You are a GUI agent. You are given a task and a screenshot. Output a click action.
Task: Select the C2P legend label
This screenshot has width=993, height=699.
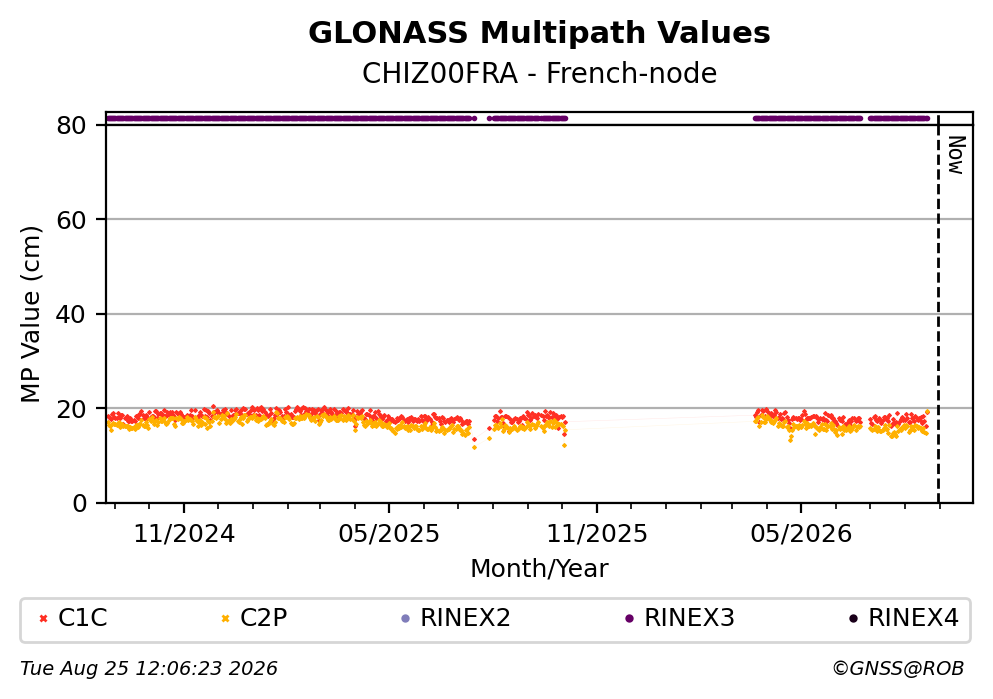(x=263, y=618)
